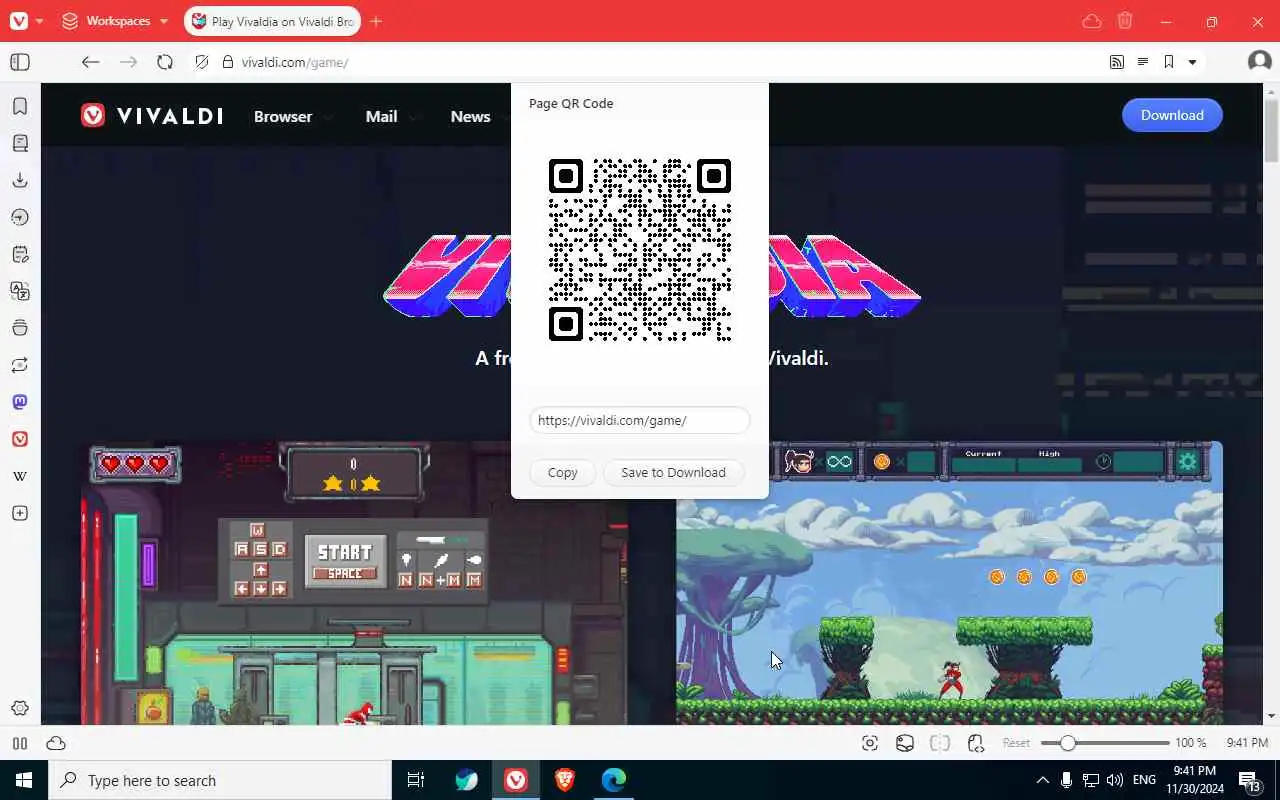Screen dimensions: 1280x800
Task: Open the Notes panel
Action: 20,254
